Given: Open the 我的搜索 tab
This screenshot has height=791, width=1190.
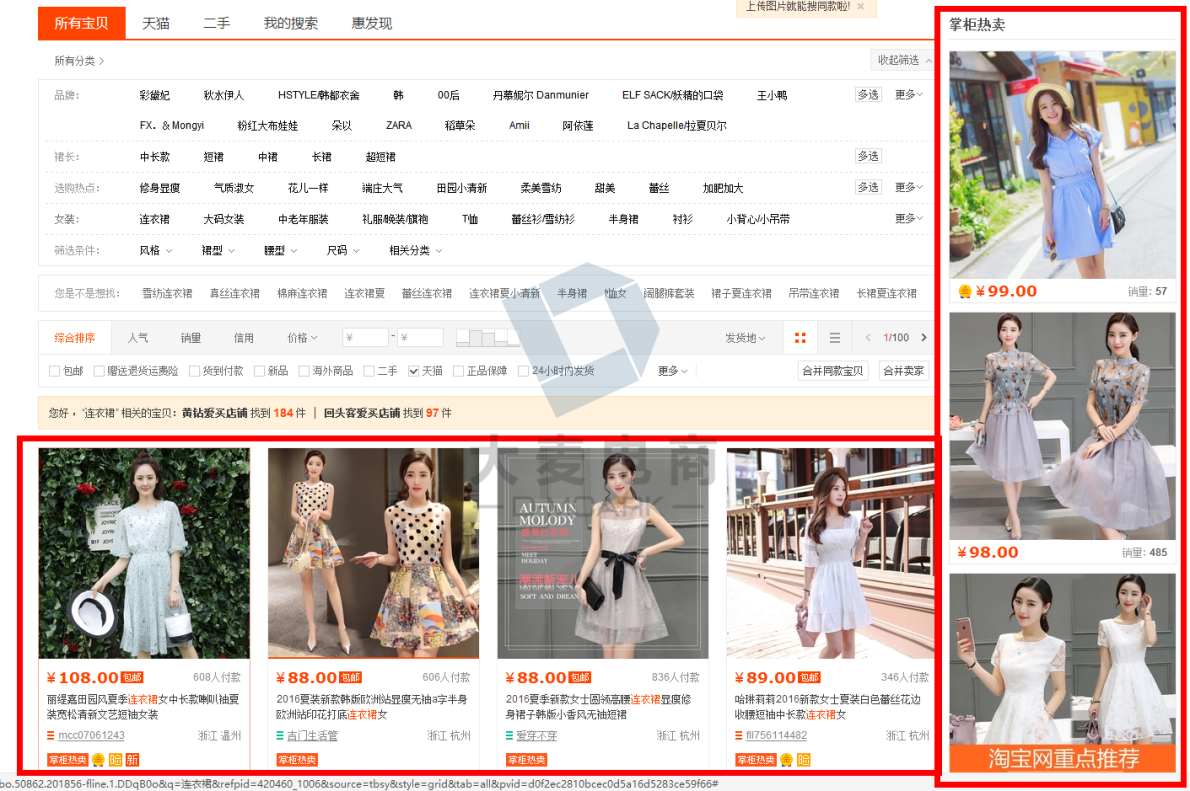Looking at the screenshot, I should pyautogui.click(x=291, y=24).
